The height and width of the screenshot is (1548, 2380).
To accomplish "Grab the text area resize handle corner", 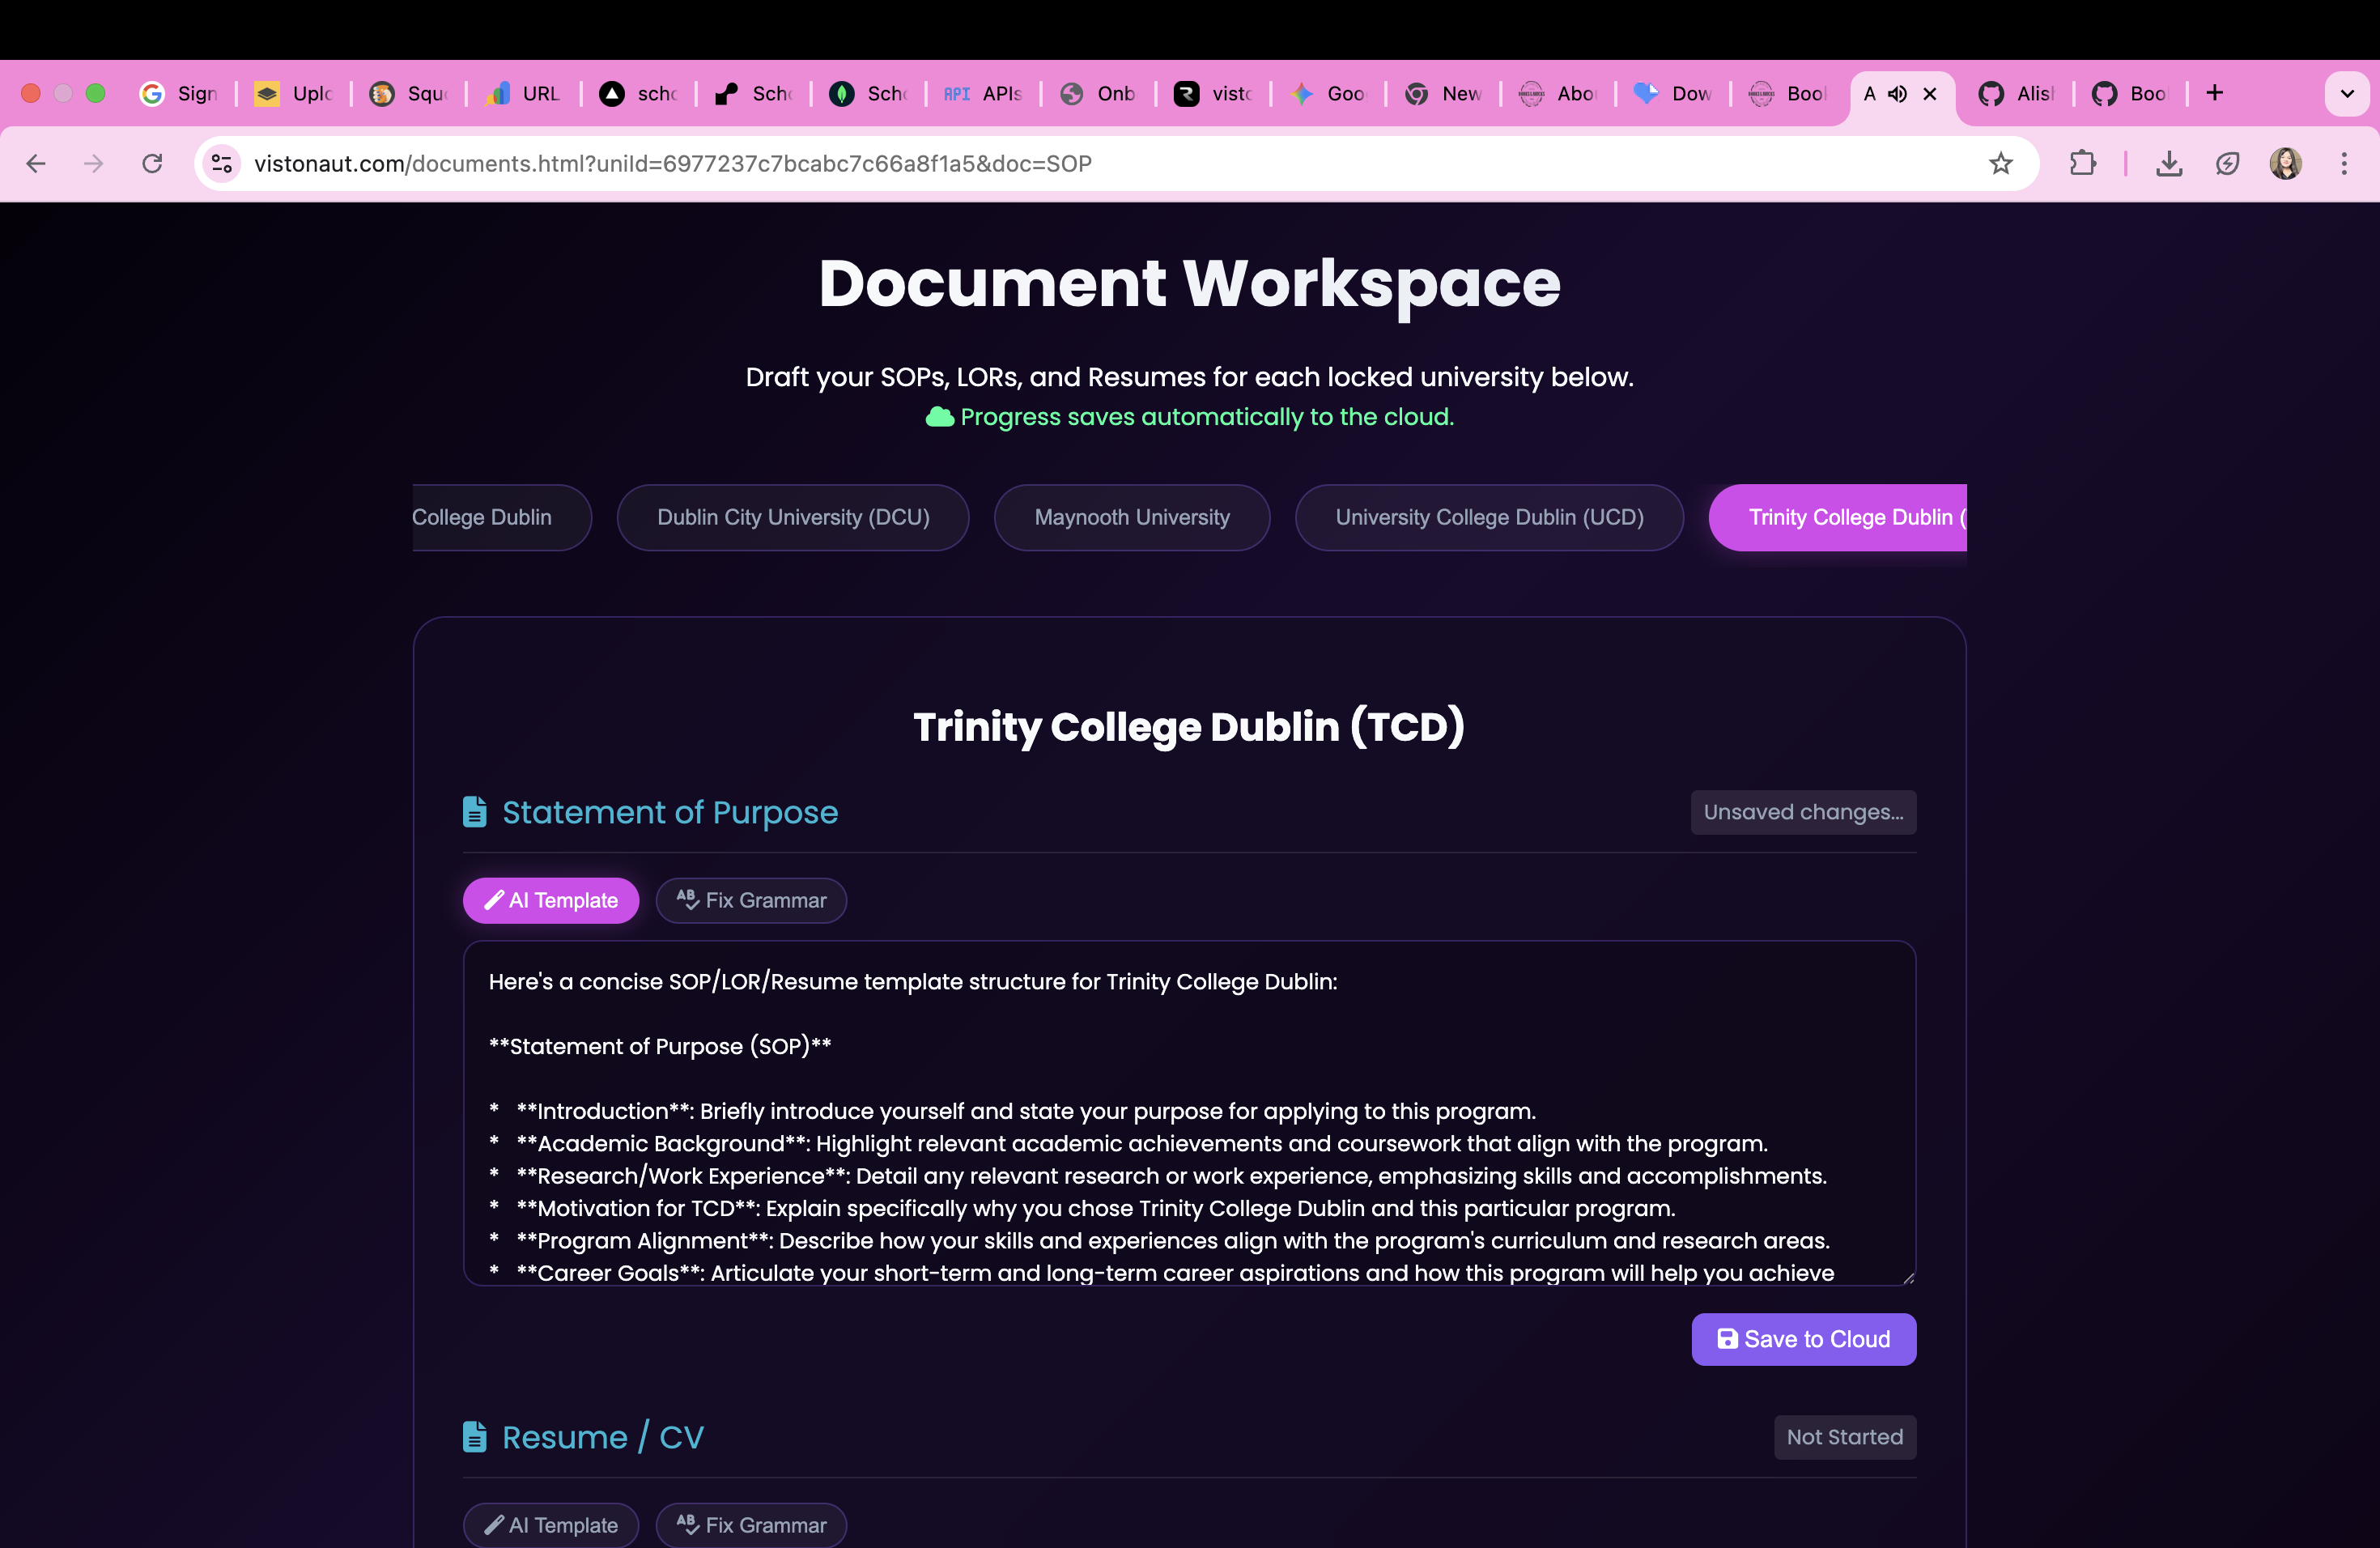I will click(x=1908, y=1278).
